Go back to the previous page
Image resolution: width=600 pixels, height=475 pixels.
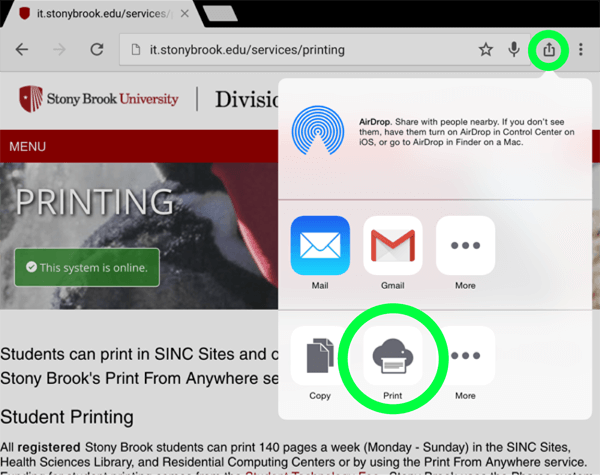[22, 49]
